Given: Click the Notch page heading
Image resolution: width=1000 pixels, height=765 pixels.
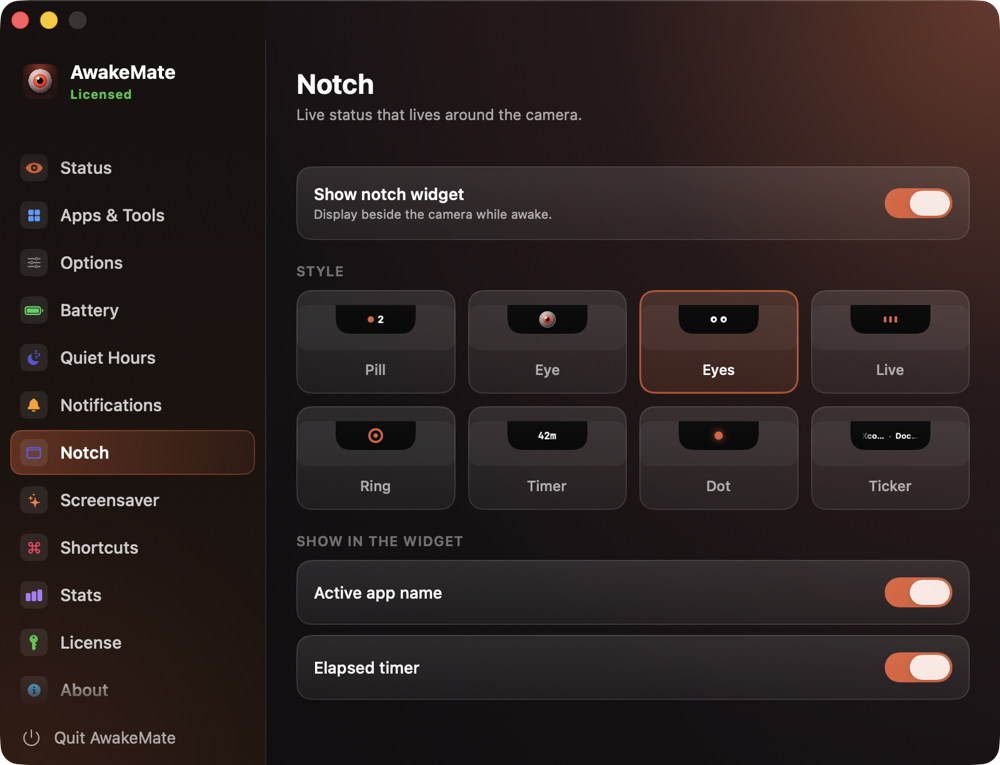Looking at the screenshot, I should 335,84.
